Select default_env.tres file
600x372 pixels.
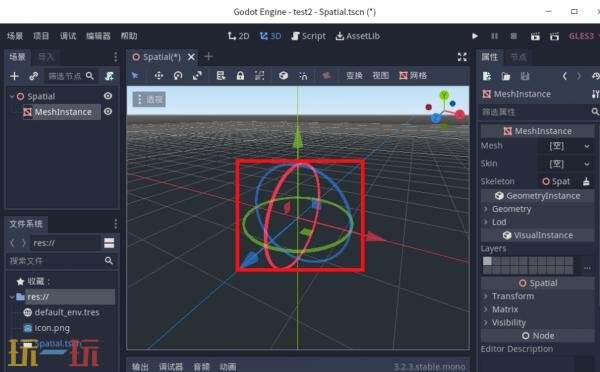click(x=67, y=312)
